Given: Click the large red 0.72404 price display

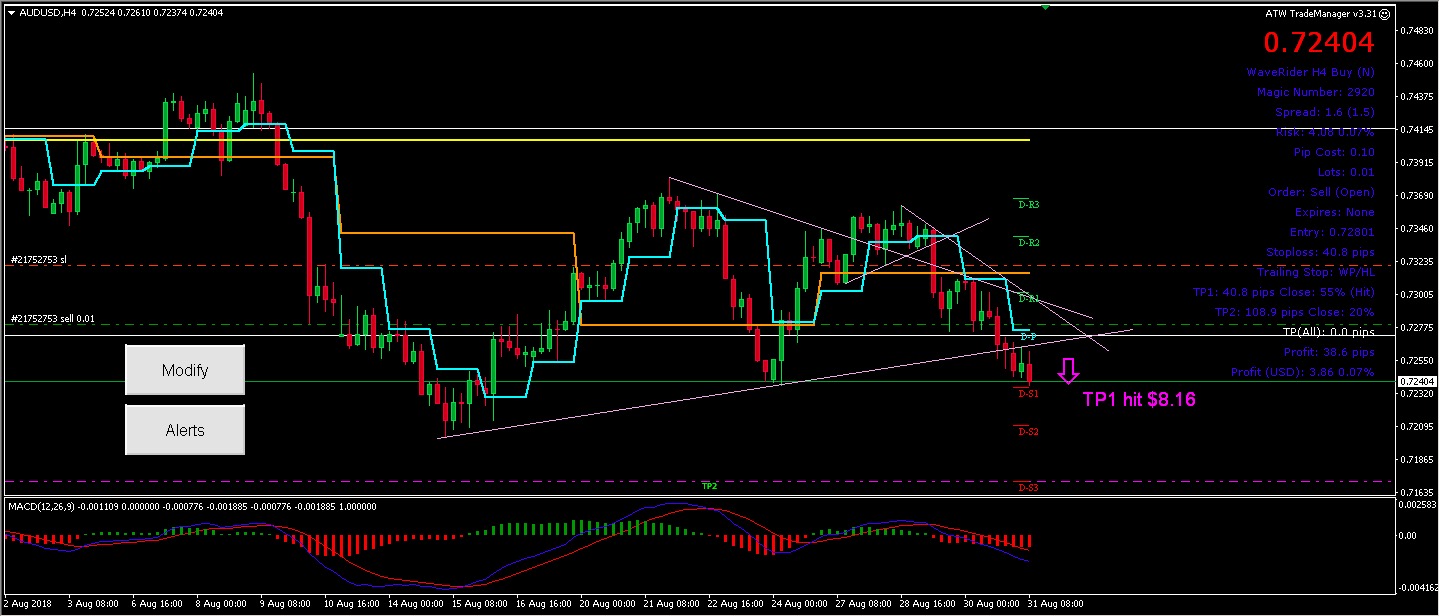Looking at the screenshot, I should pos(1319,42).
